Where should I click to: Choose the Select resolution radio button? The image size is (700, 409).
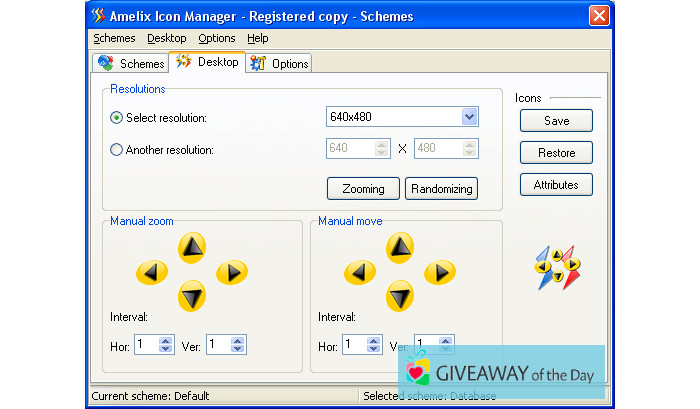[116, 117]
